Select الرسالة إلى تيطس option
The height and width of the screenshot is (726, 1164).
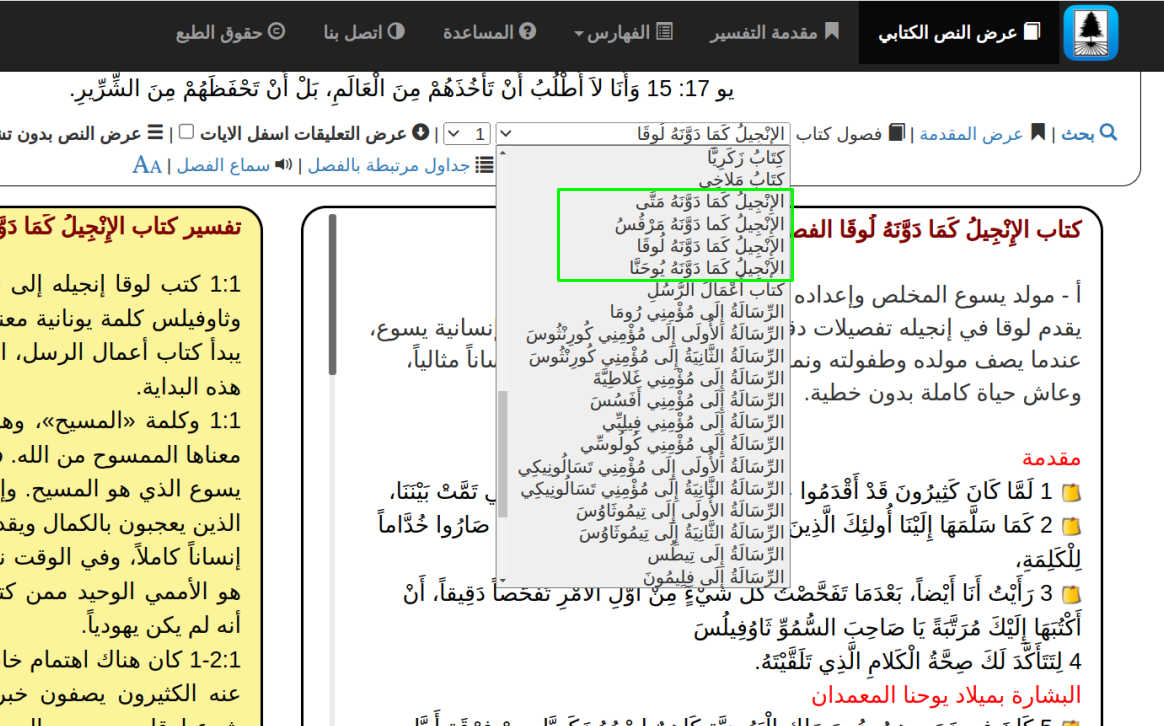[x=716, y=555]
